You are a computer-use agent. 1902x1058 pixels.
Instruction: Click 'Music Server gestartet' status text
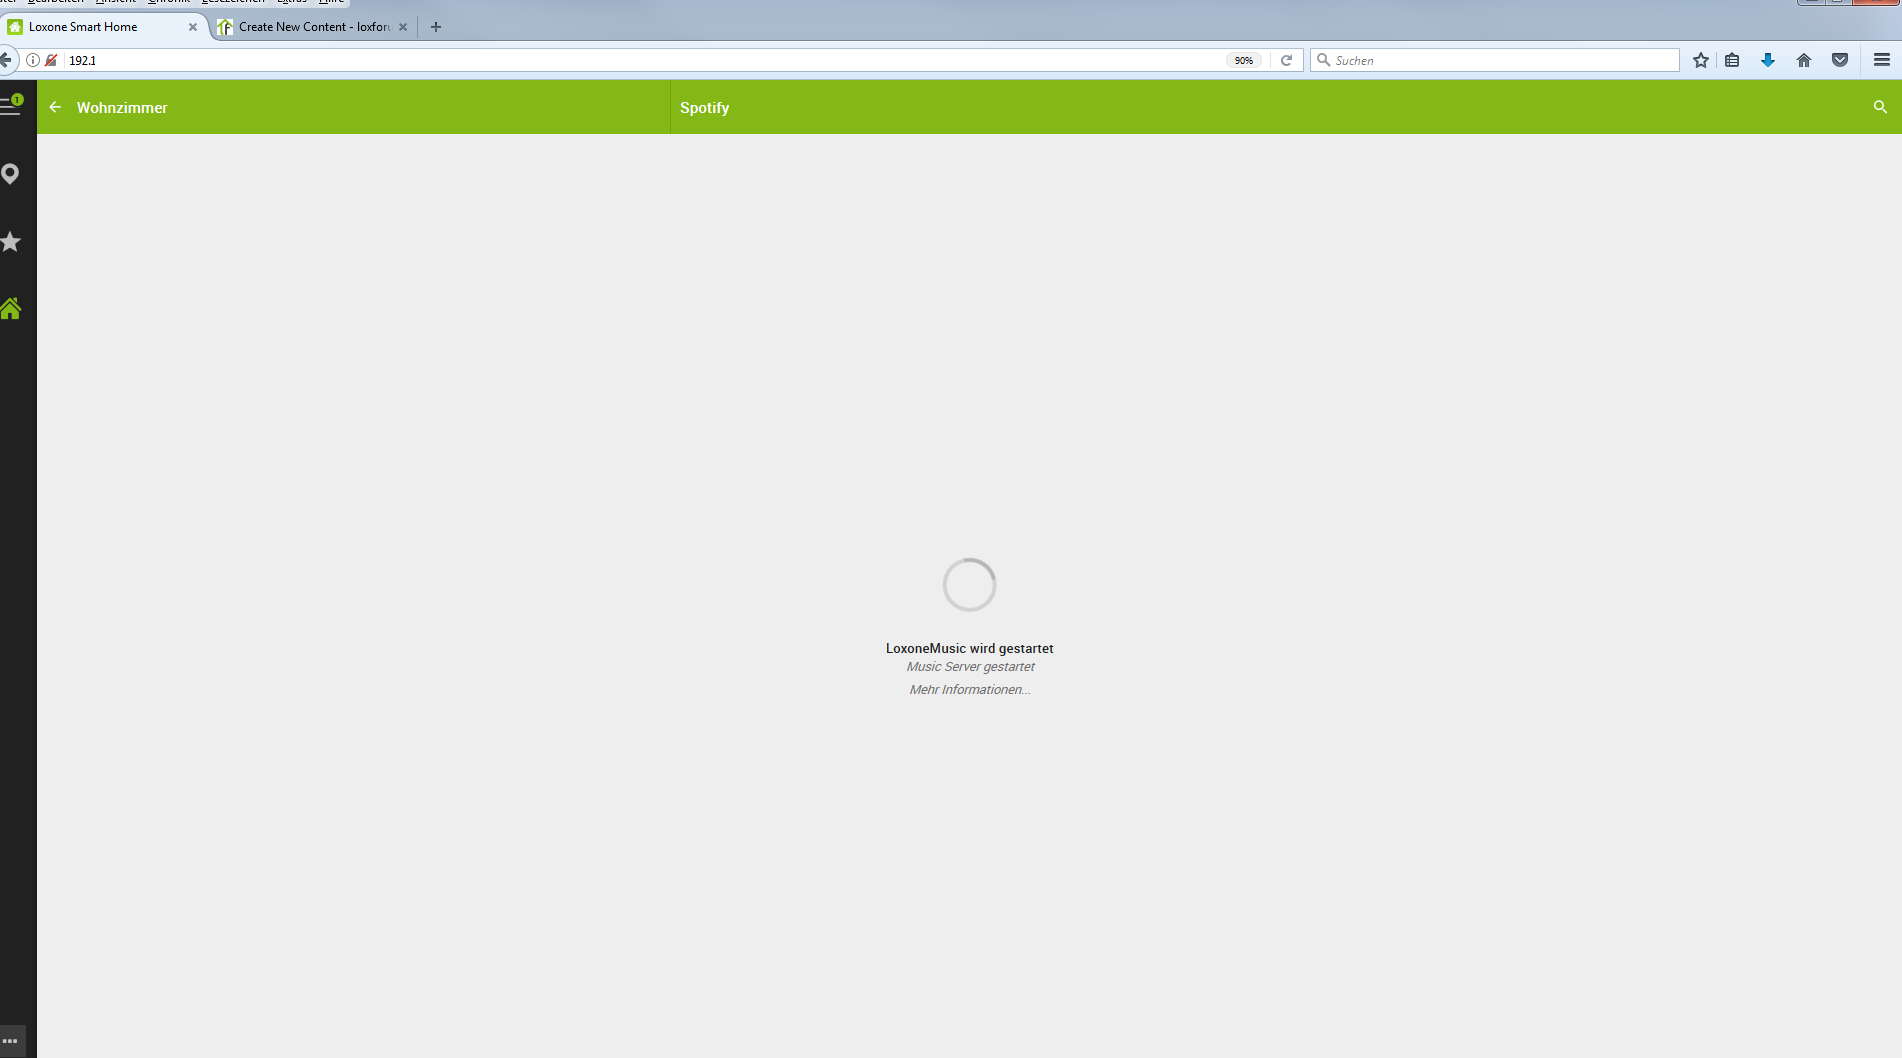[x=970, y=667]
